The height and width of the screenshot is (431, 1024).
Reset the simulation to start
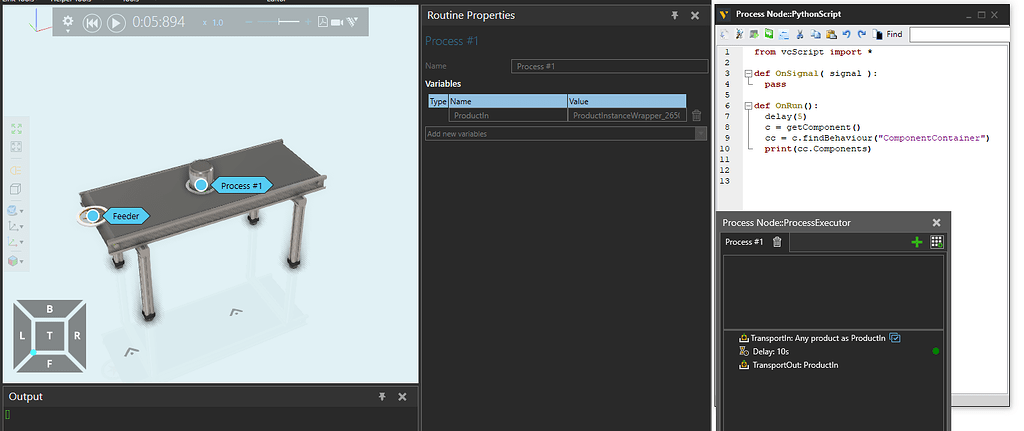coord(92,23)
